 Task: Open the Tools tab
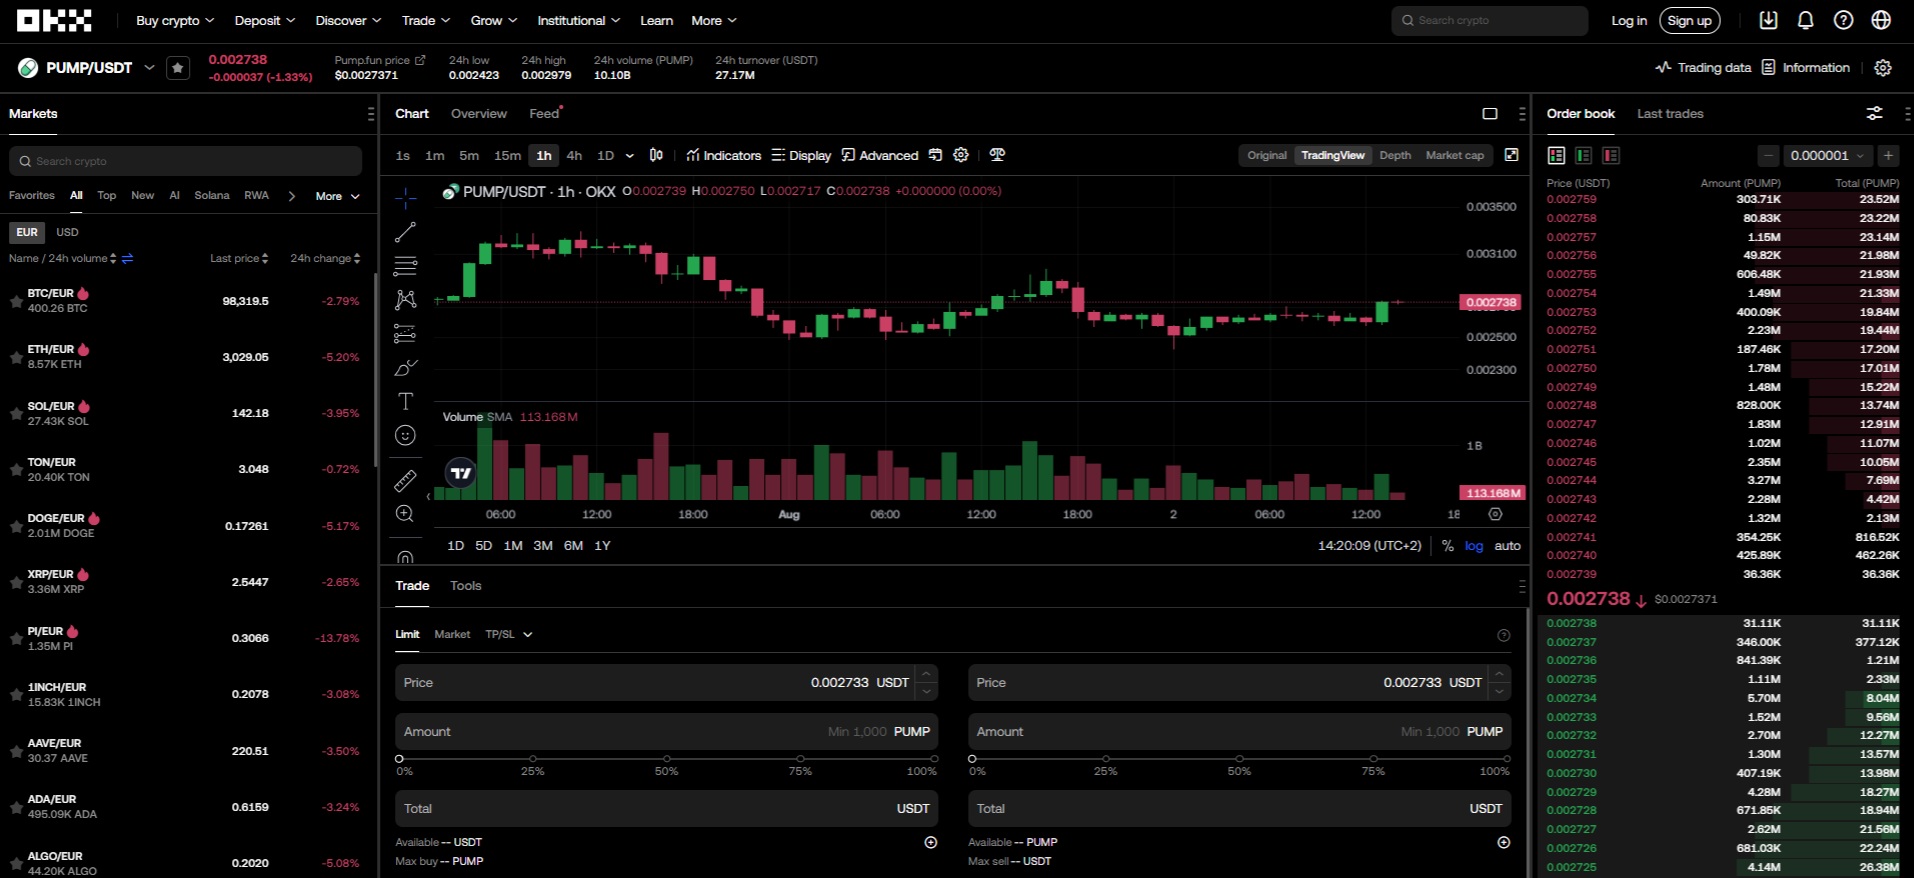coord(465,586)
